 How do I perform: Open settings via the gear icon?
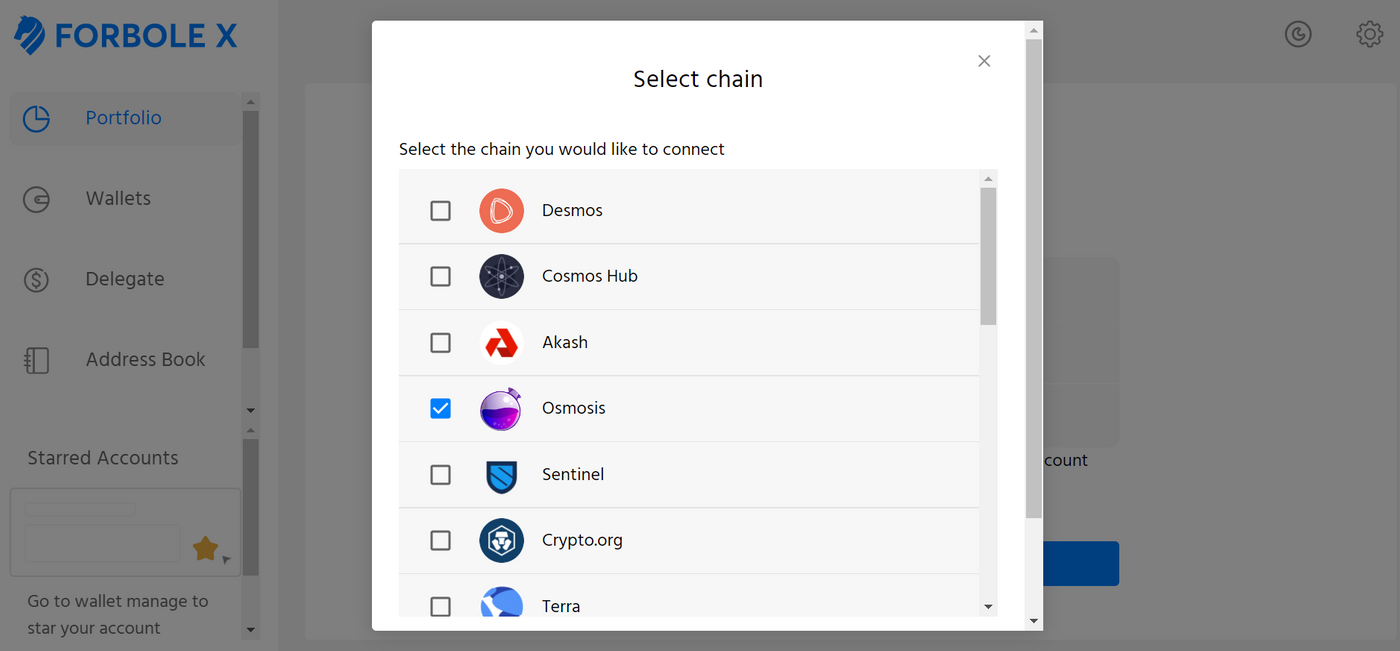[x=1369, y=34]
